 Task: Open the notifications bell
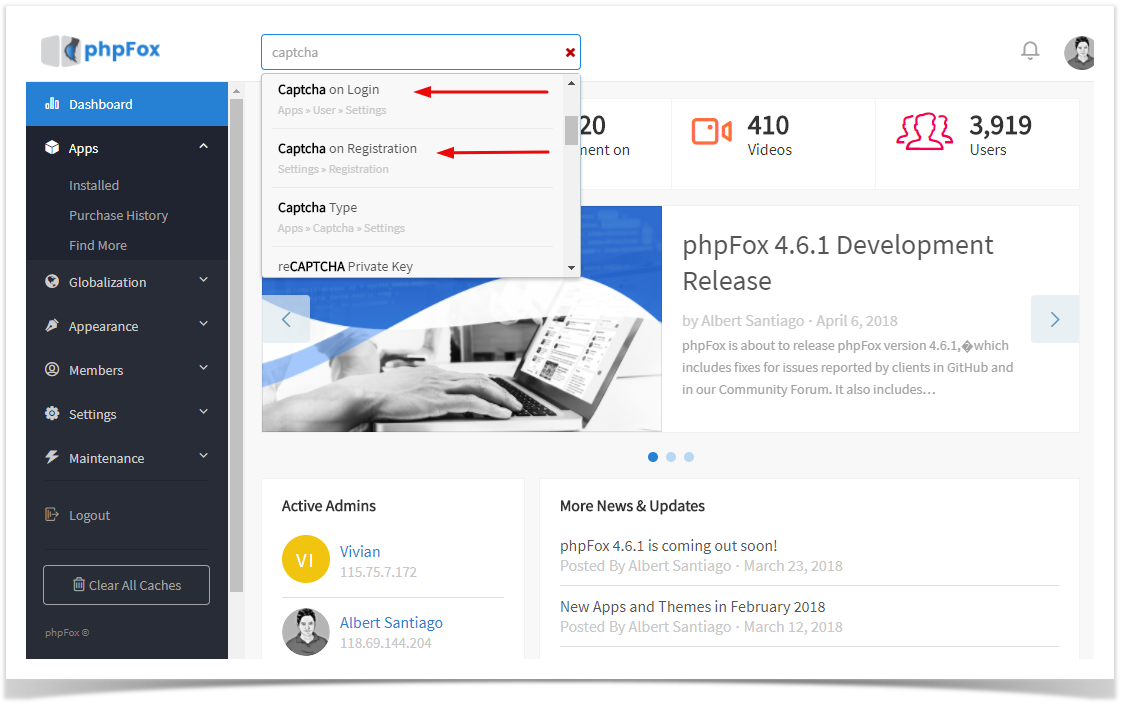pyautogui.click(x=1030, y=50)
